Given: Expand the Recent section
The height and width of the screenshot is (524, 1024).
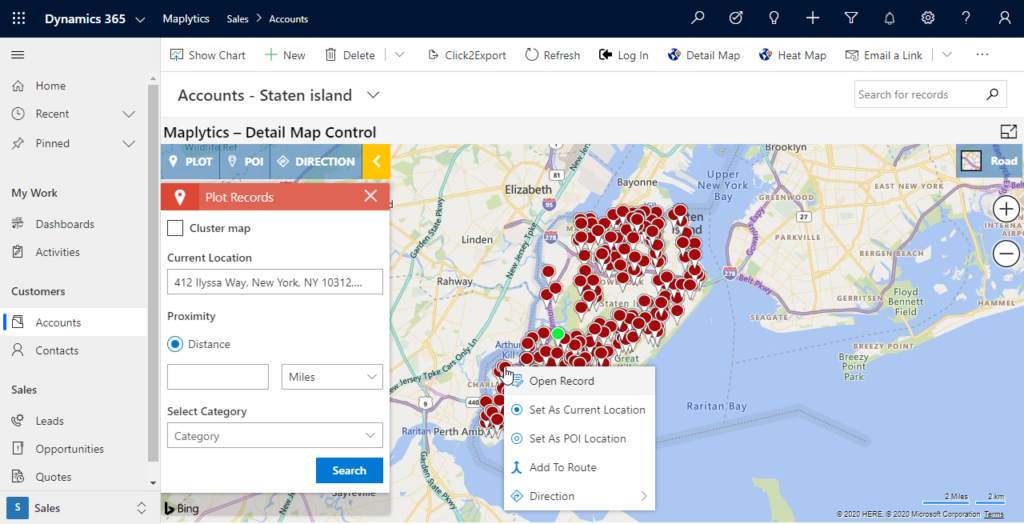Looking at the screenshot, I should pos(129,114).
